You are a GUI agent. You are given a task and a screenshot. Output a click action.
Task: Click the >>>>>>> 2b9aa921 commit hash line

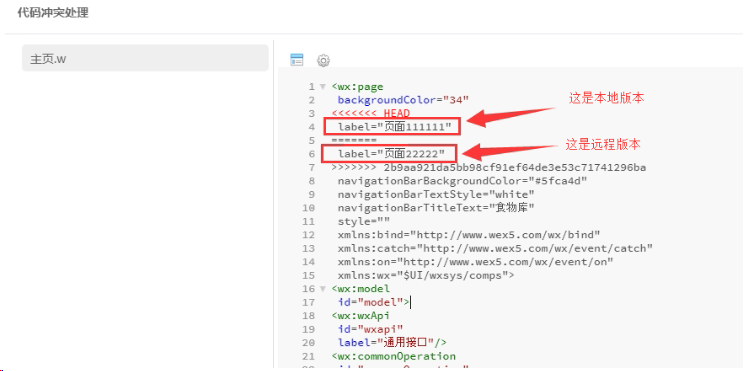(488, 167)
